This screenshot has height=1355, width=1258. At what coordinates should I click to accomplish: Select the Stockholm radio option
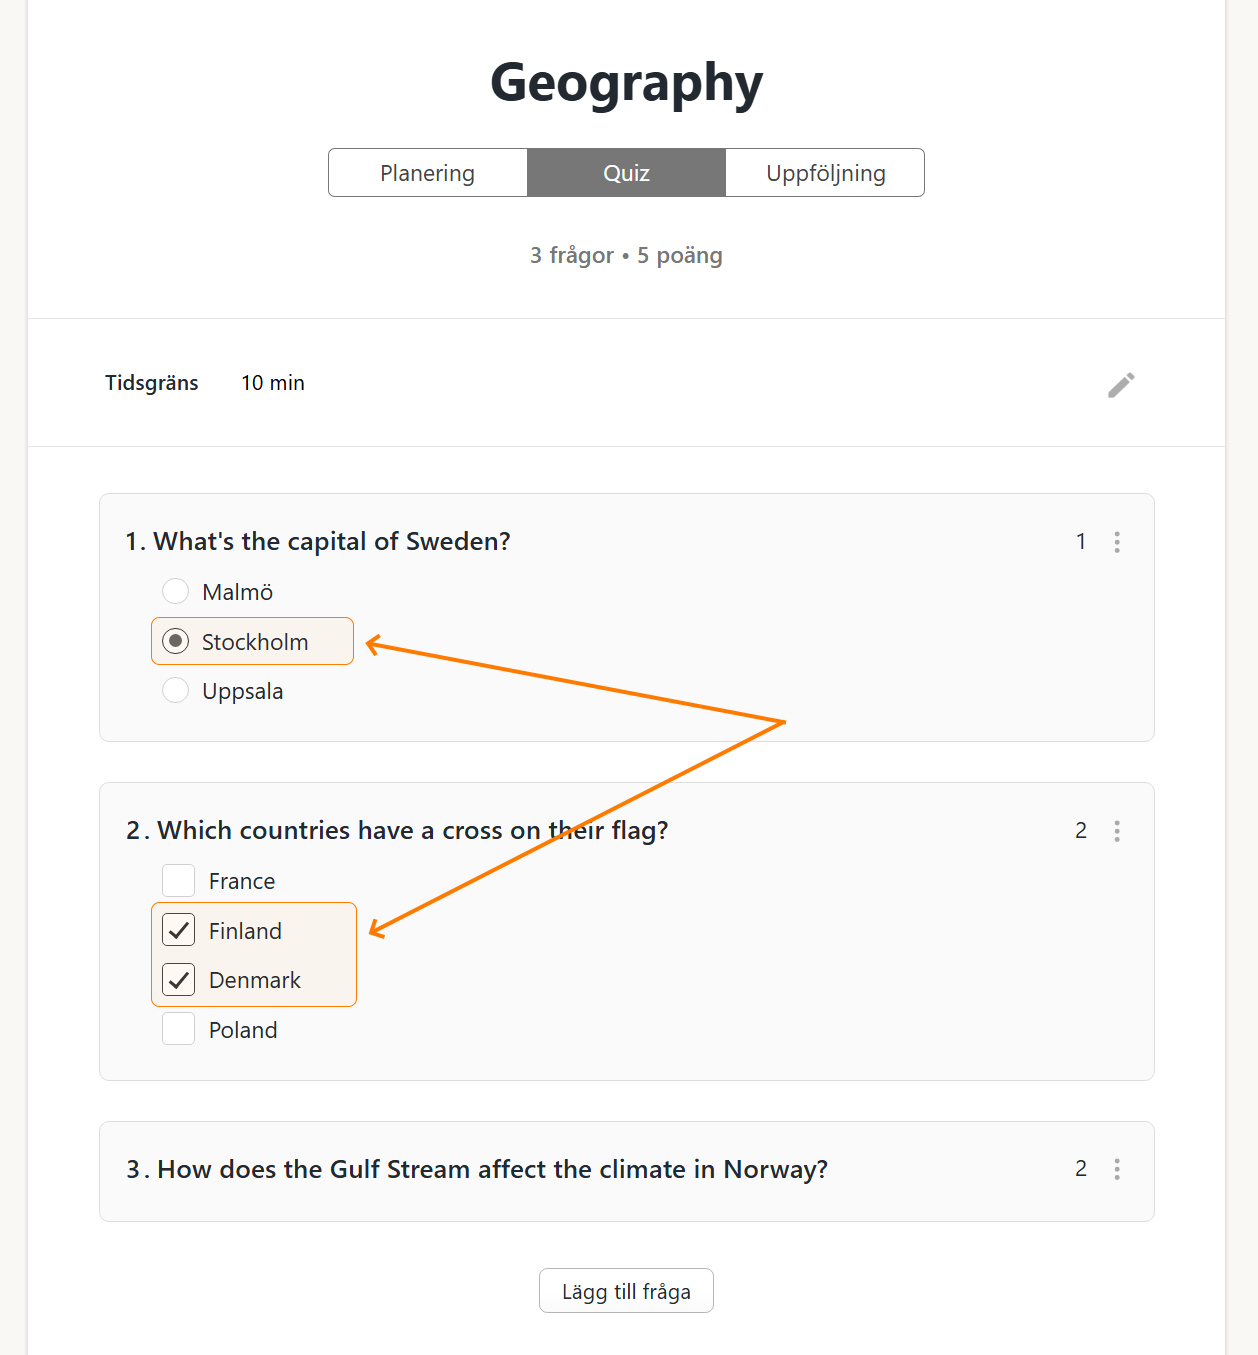click(176, 641)
